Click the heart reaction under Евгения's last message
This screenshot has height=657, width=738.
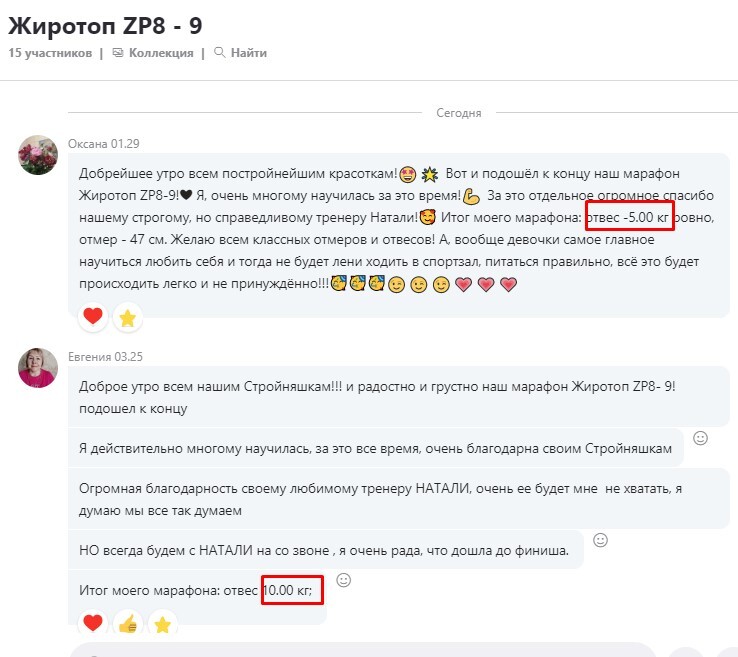(93, 624)
